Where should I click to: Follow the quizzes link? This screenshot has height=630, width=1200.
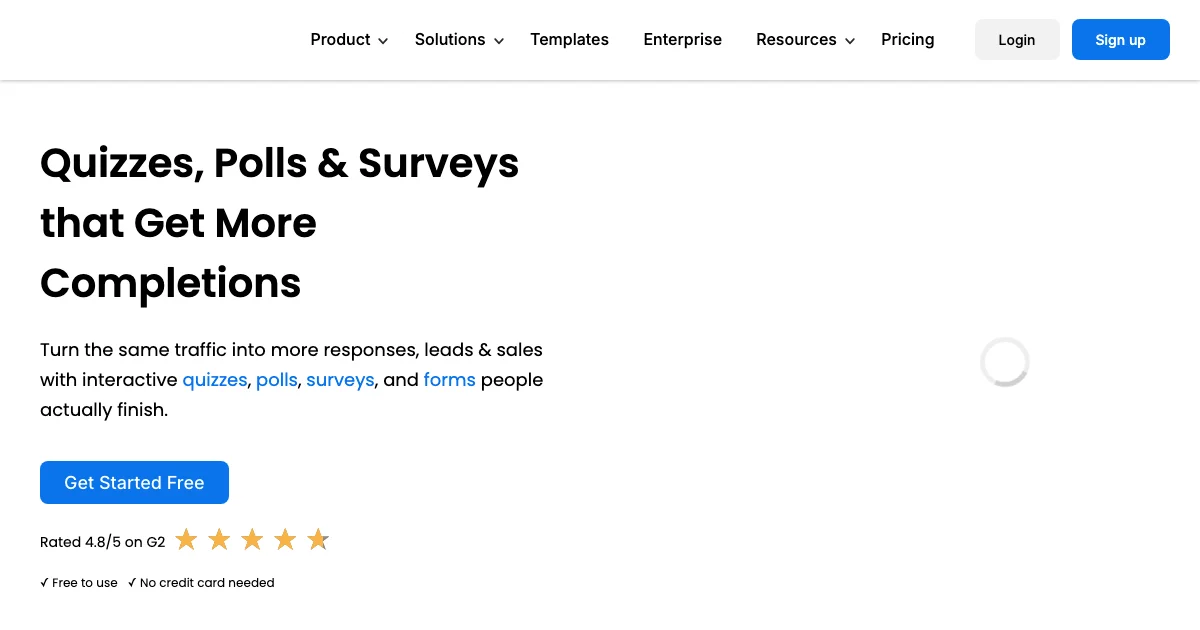point(215,380)
